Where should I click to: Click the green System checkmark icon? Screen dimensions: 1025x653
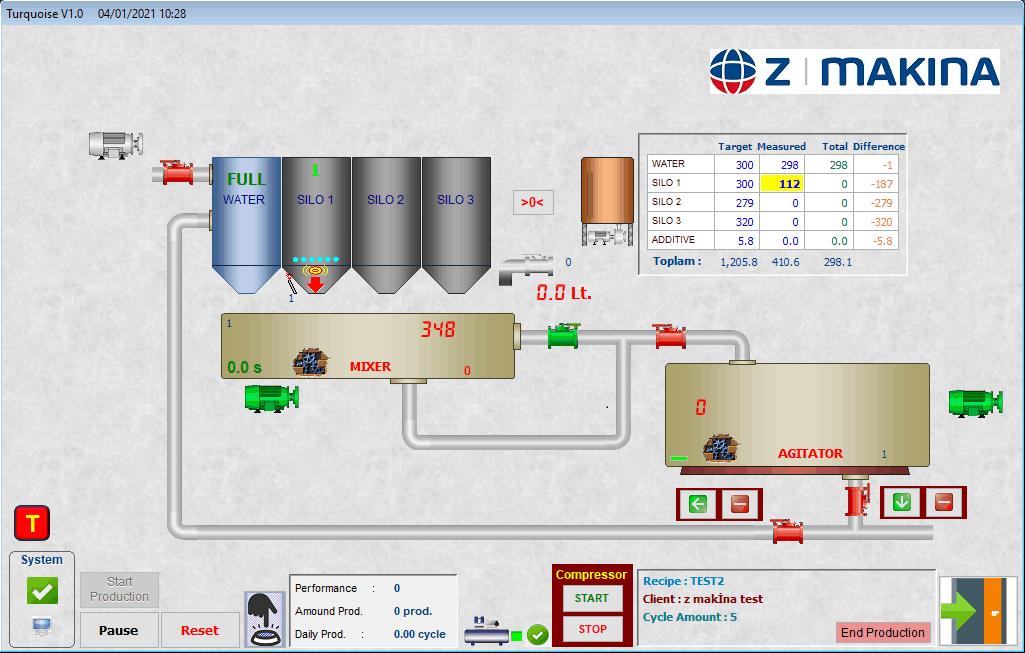[x=42, y=591]
